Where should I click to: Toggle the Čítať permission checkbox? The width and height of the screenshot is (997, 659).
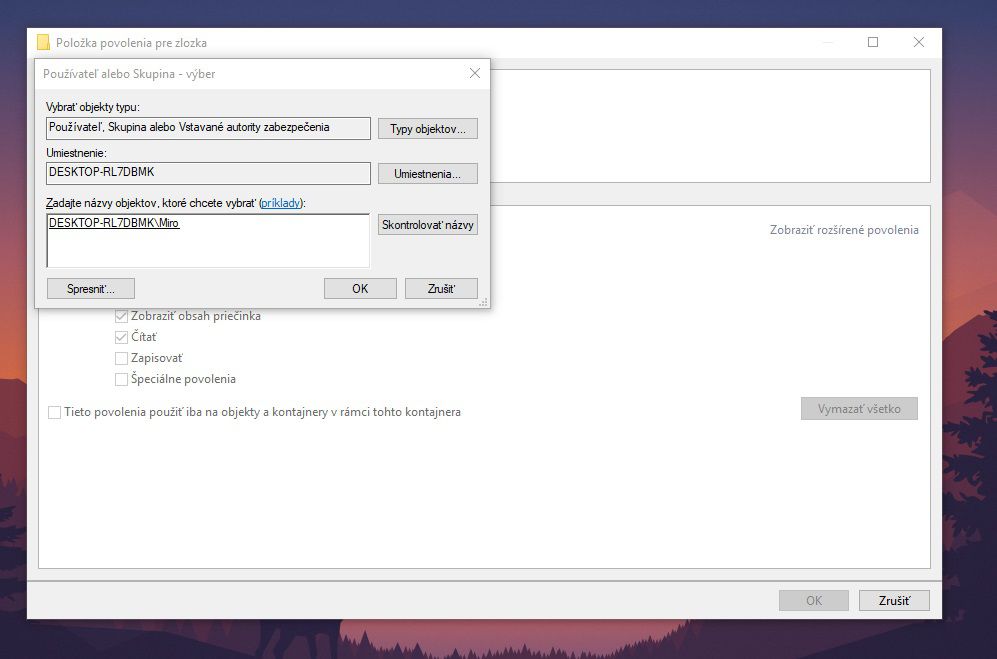[121, 337]
